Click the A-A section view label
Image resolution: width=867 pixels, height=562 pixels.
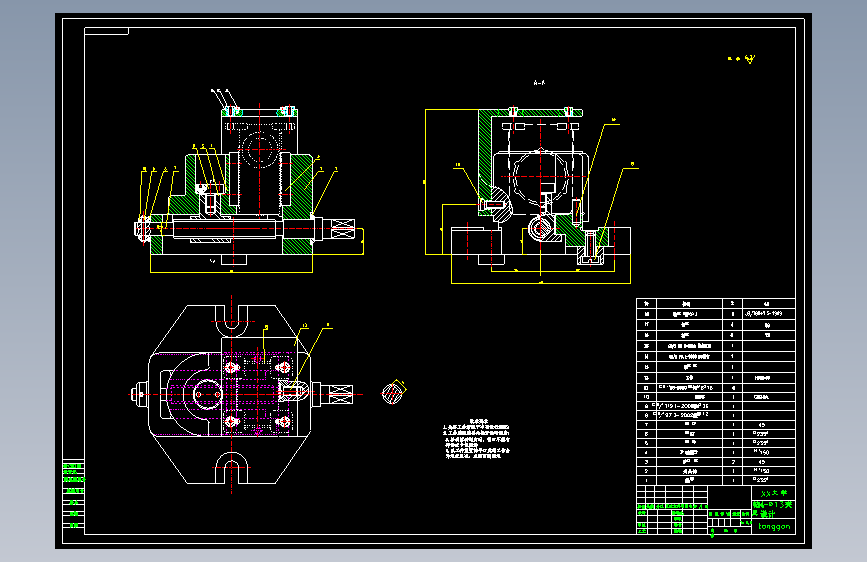tap(539, 83)
